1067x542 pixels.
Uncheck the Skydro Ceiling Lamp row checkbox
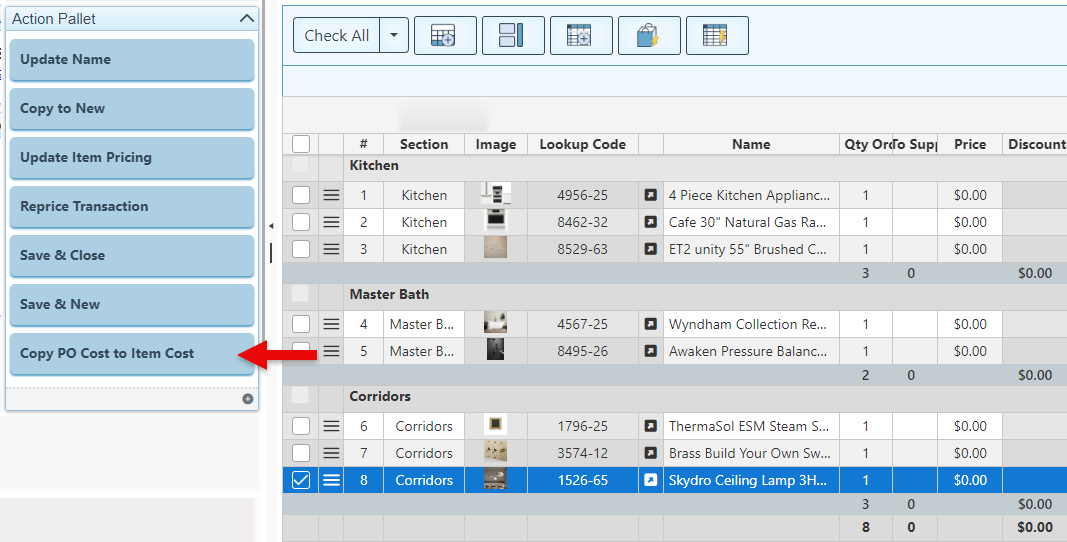(x=301, y=480)
